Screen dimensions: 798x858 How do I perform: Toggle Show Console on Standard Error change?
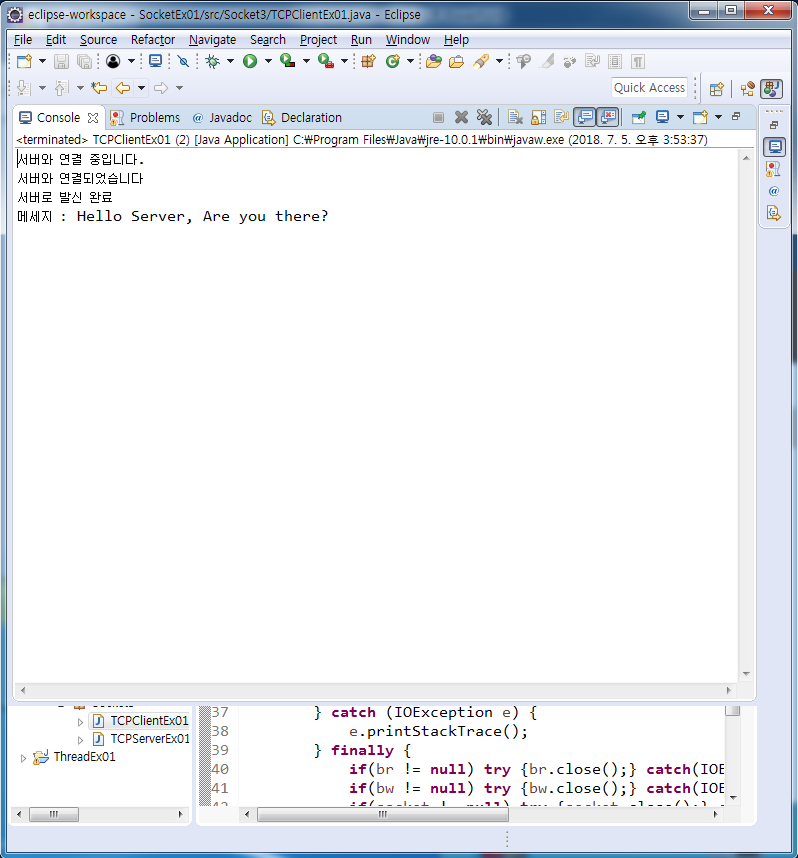608,117
